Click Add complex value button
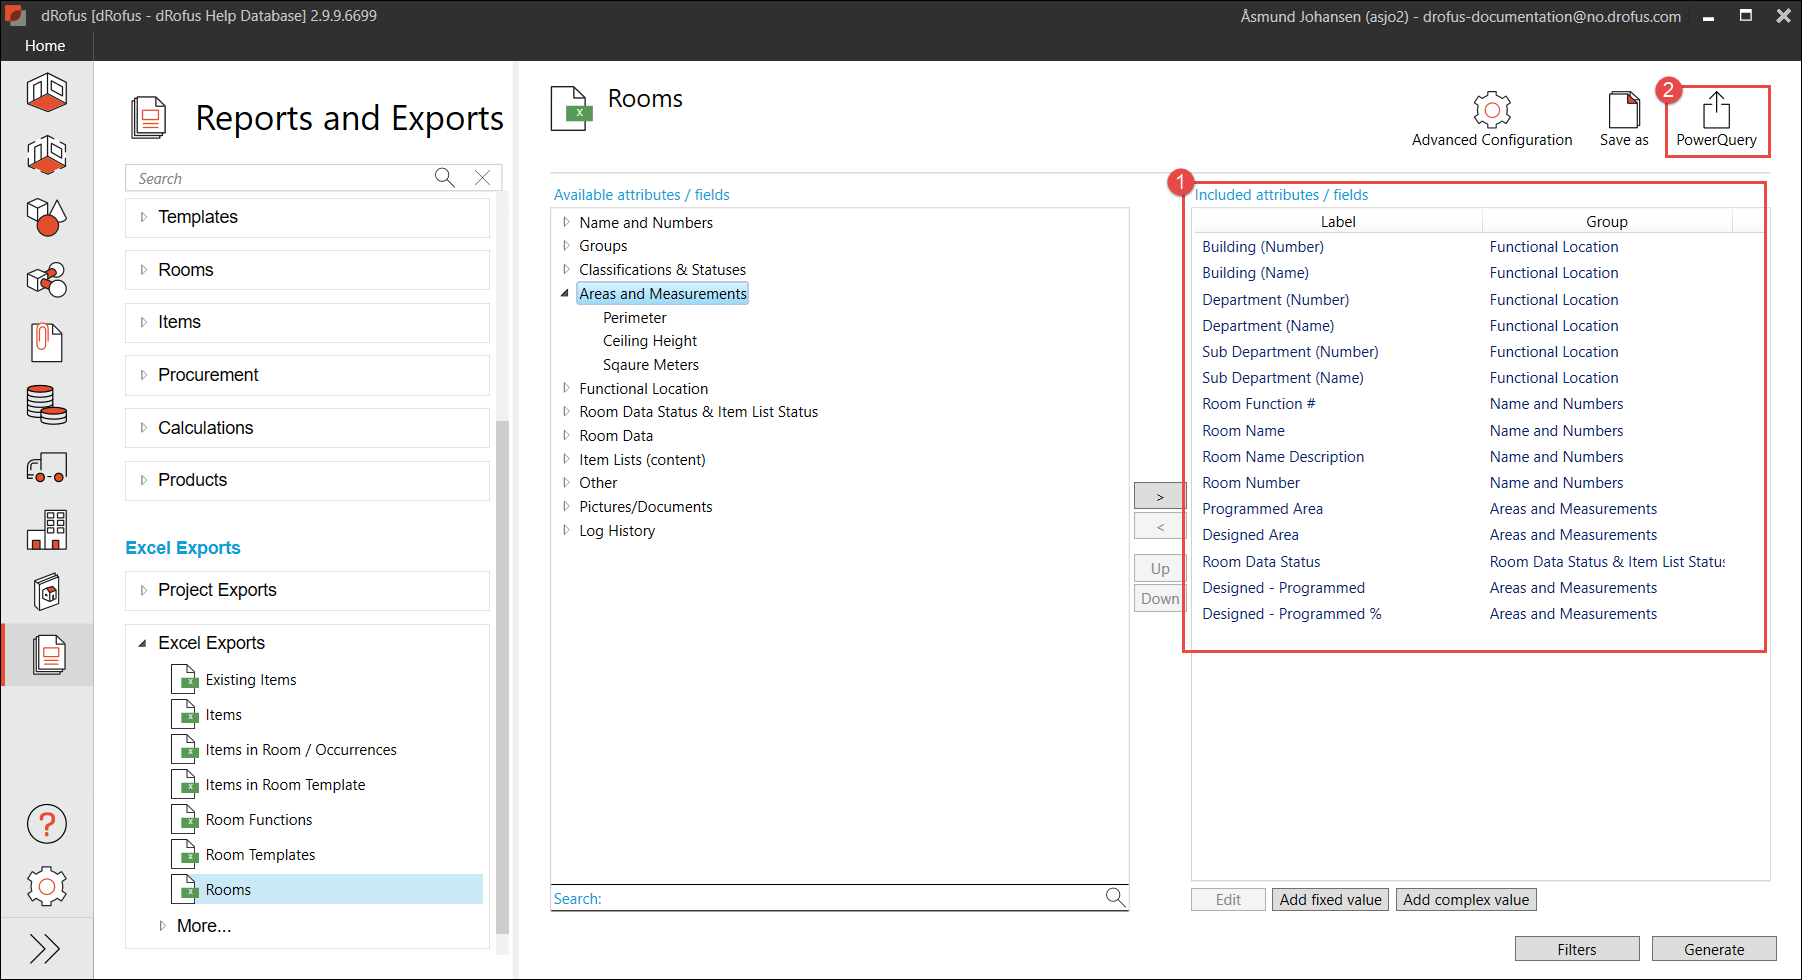This screenshot has width=1802, height=980. 1466,900
